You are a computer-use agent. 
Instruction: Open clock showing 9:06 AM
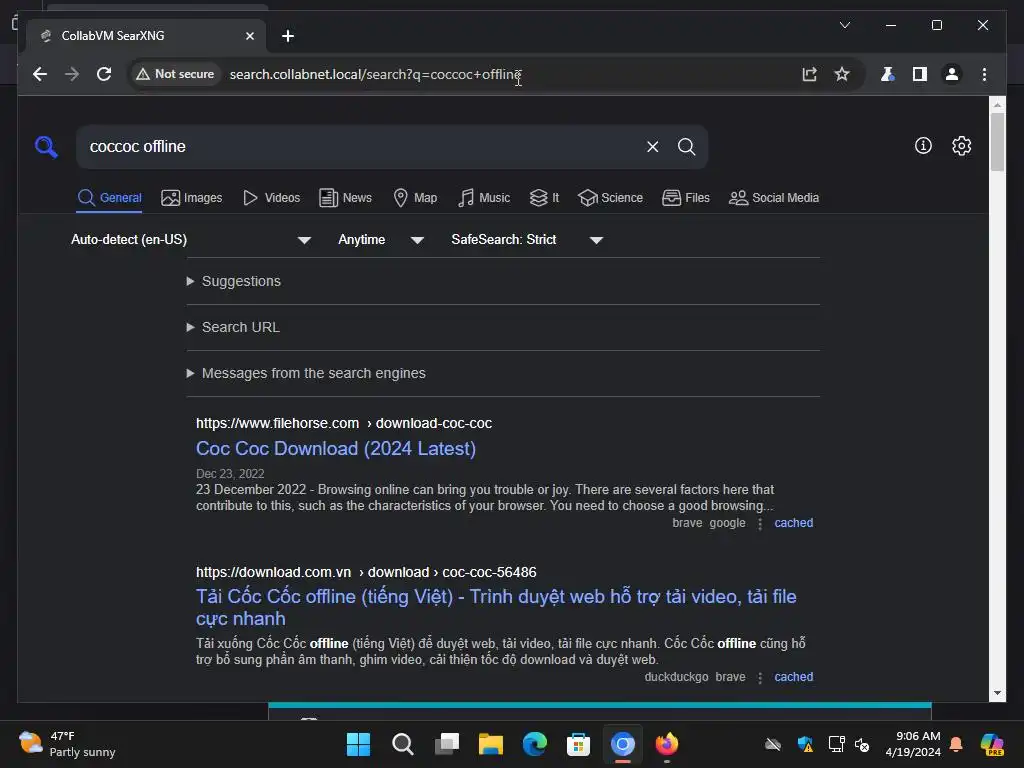click(912, 744)
